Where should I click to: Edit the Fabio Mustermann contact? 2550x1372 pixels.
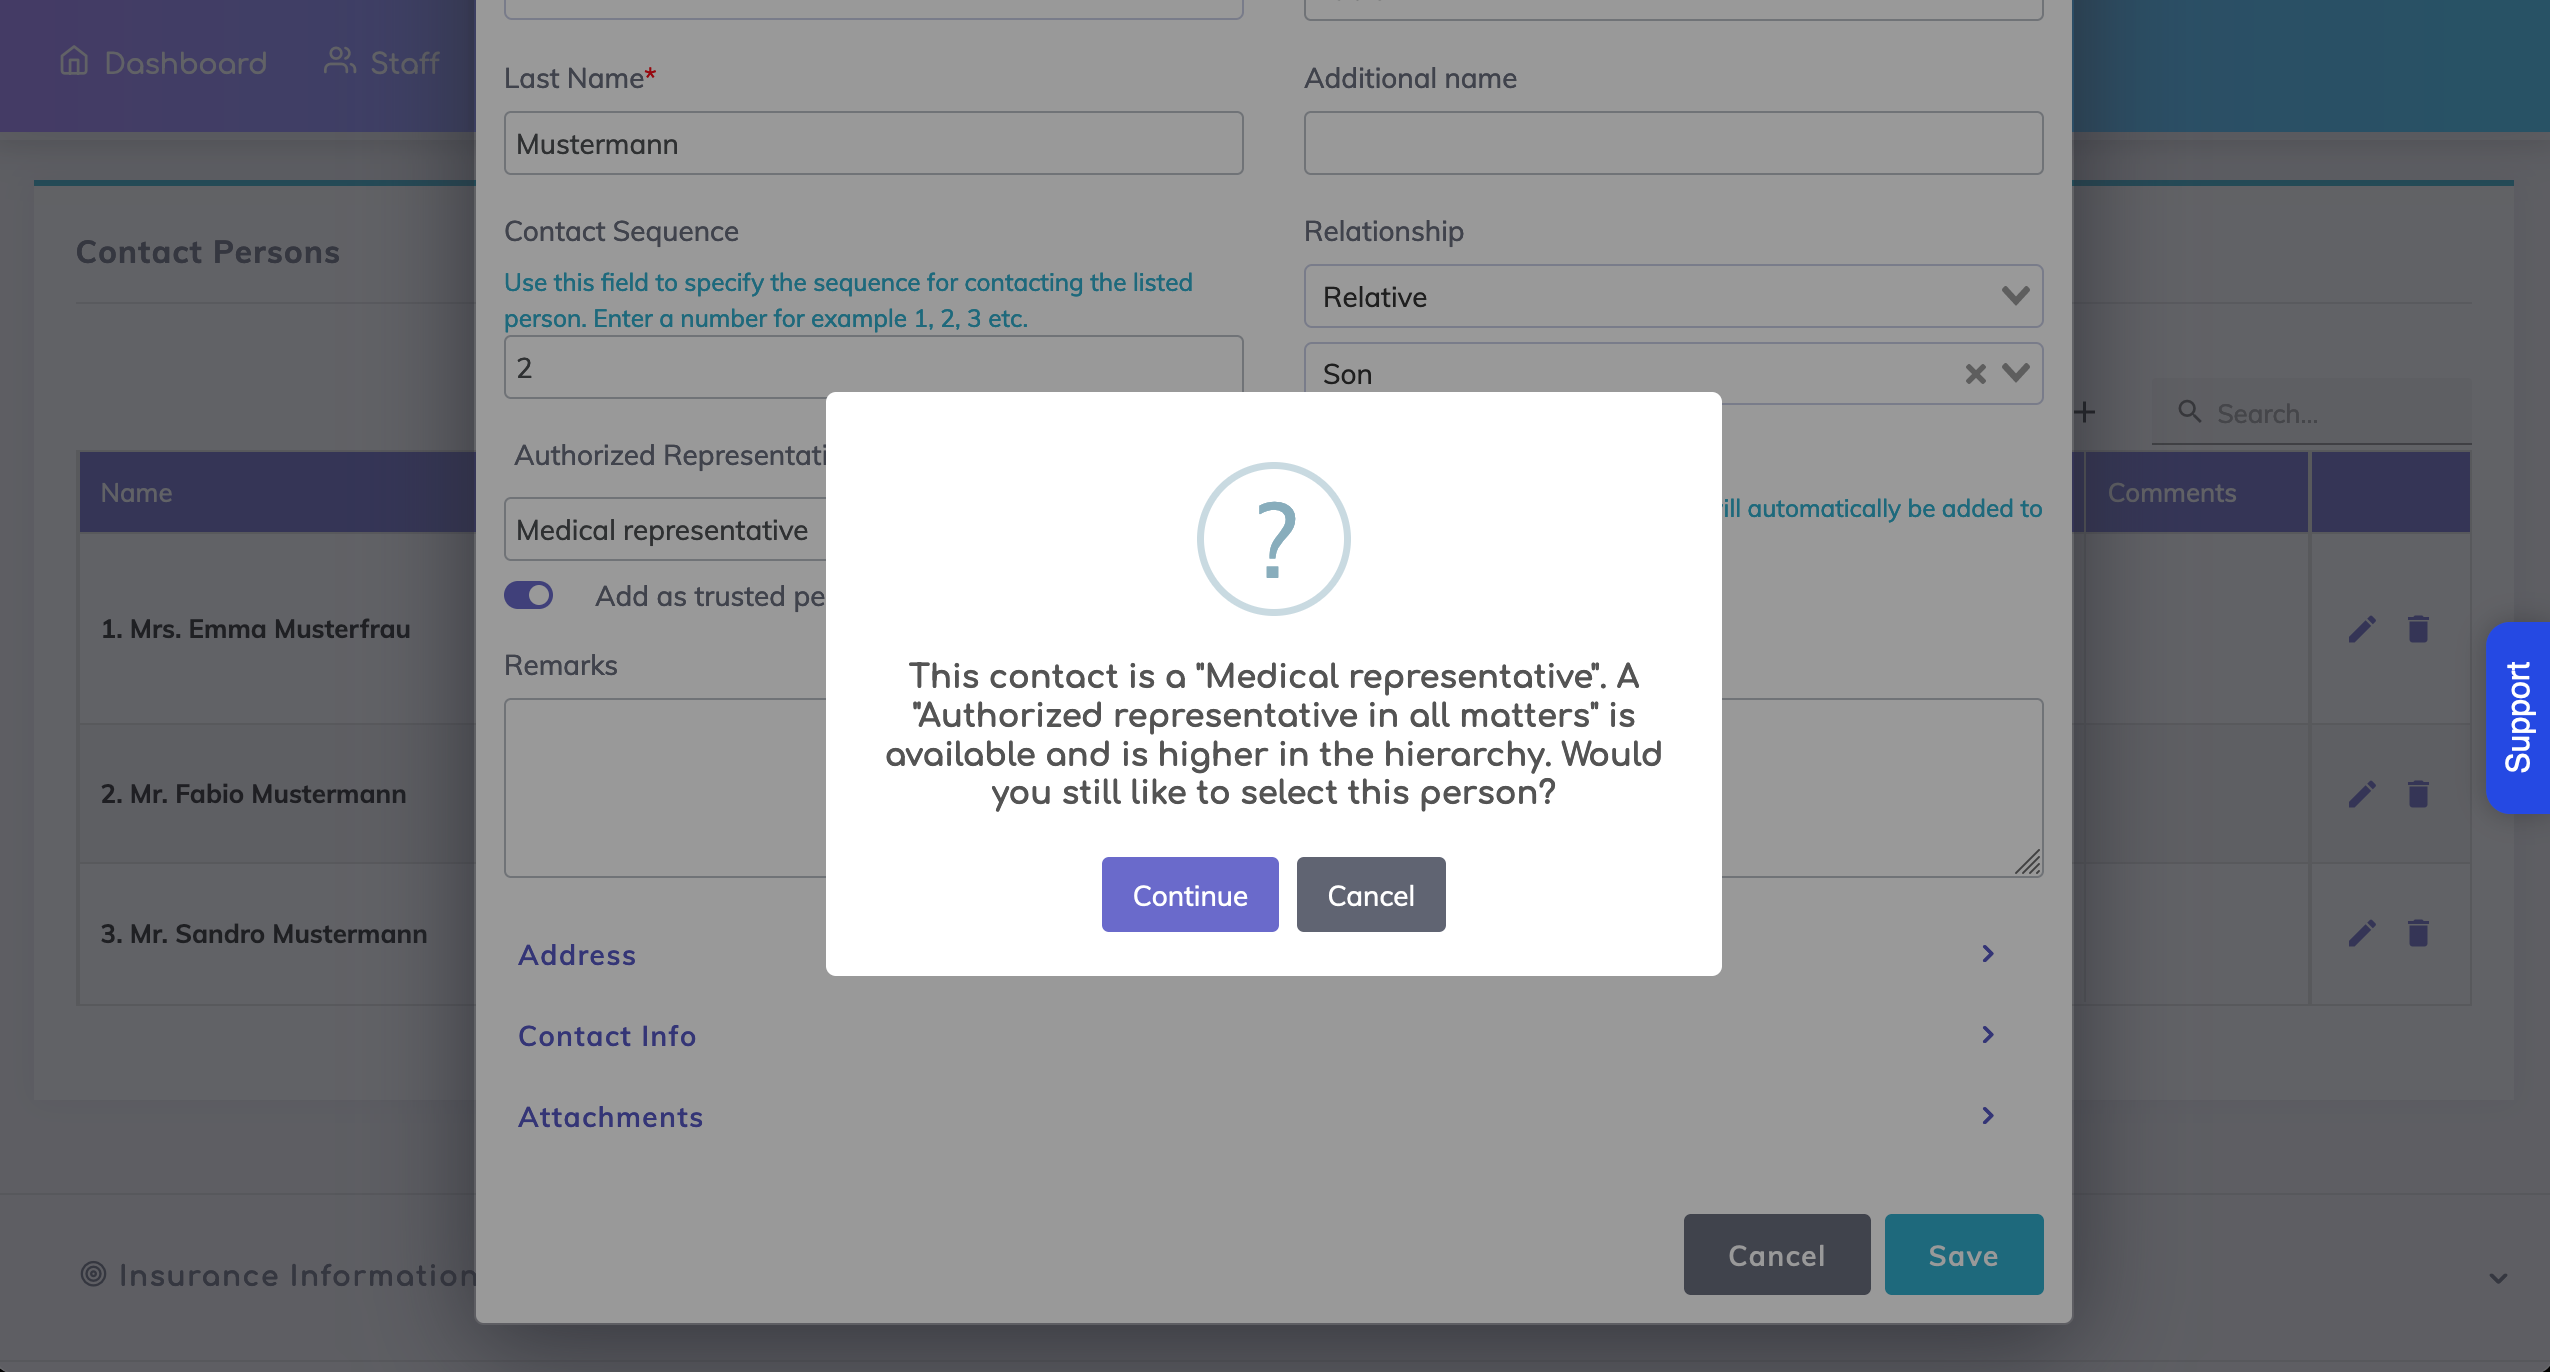(2362, 794)
